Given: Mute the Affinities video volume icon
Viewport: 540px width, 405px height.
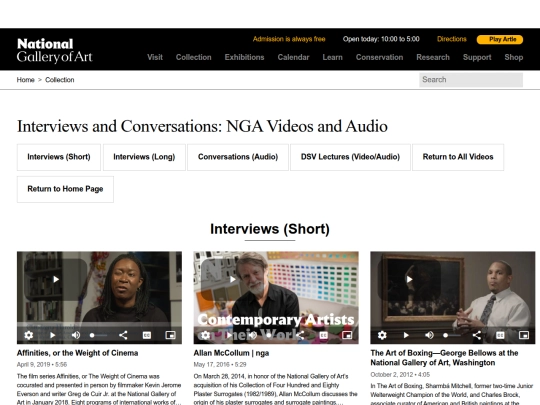Looking at the screenshot, I should point(76,335).
